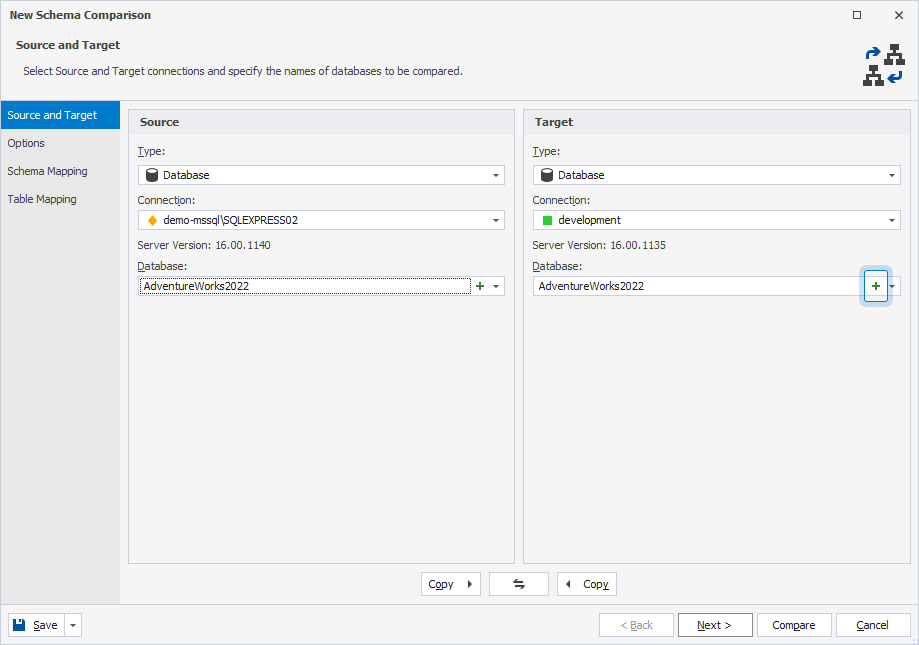919x645 pixels.
Task: Click the green square icon for development connection
Action: click(546, 220)
